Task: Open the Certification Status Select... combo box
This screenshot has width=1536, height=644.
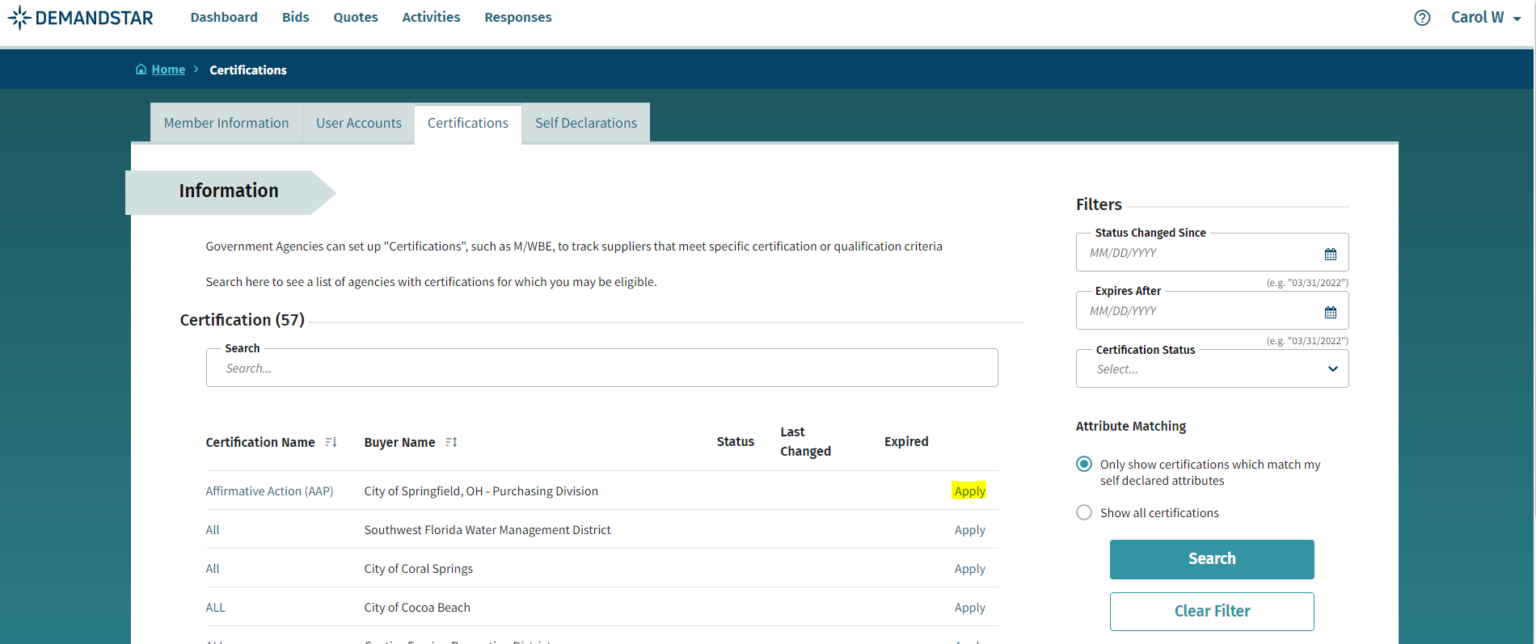Action: pyautogui.click(x=1211, y=368)
